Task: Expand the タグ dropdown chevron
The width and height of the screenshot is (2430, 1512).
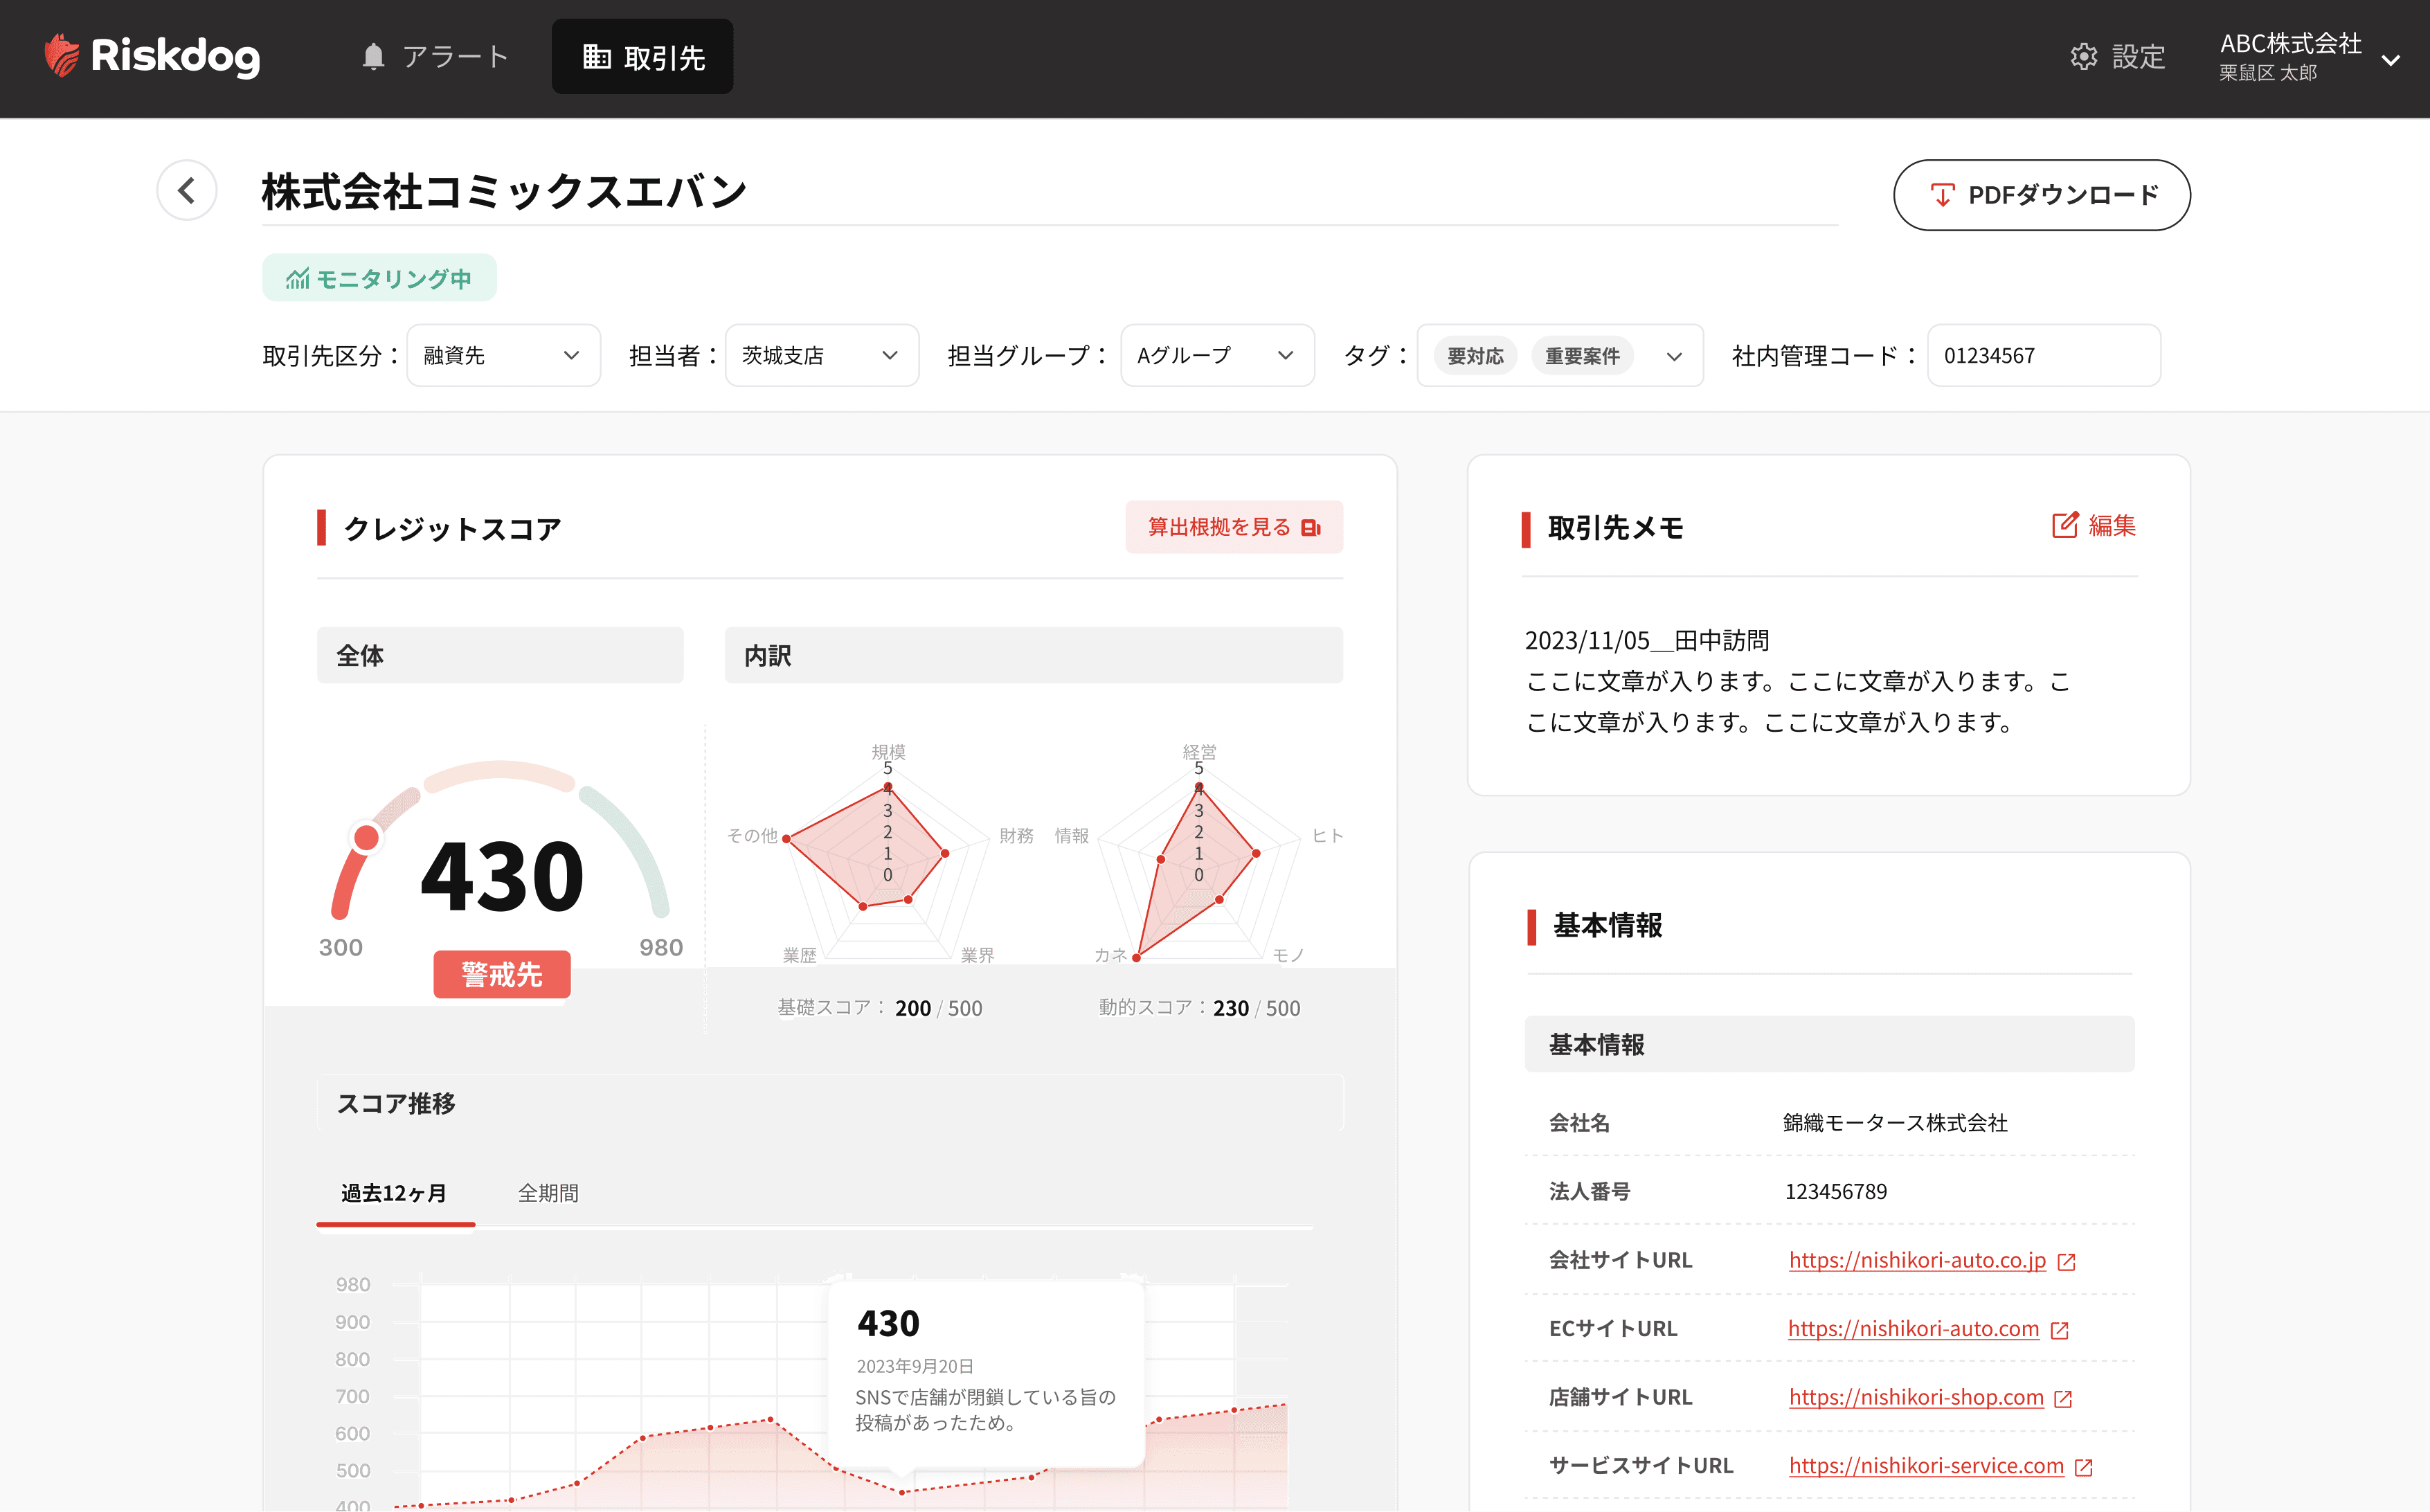Action: 1674,357
